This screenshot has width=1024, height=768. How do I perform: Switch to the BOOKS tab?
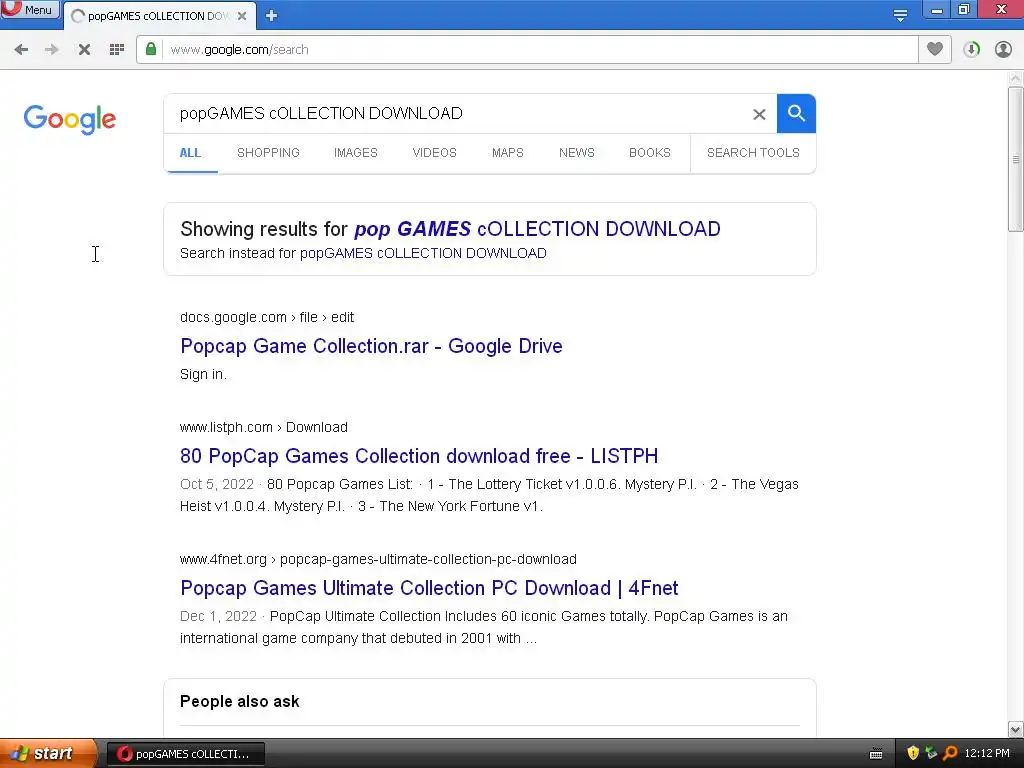pyautogui.click(x=650, y=153)
